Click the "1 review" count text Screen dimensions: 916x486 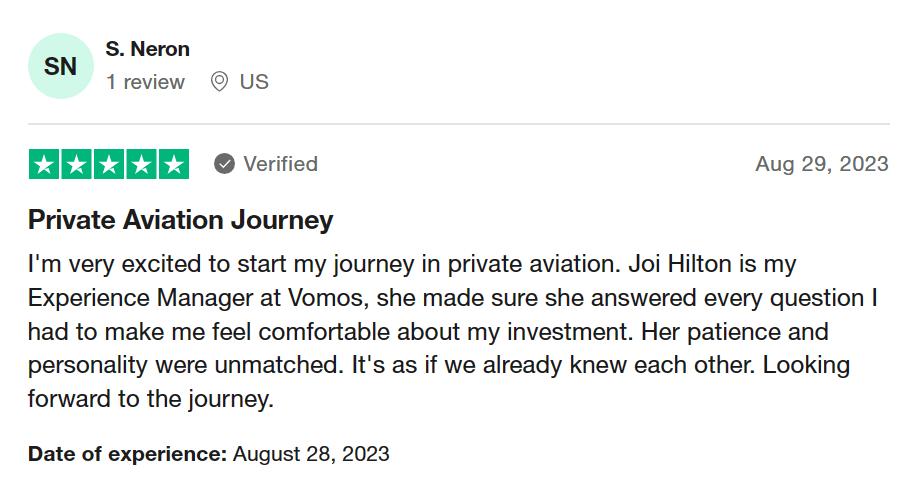(145, 82)
